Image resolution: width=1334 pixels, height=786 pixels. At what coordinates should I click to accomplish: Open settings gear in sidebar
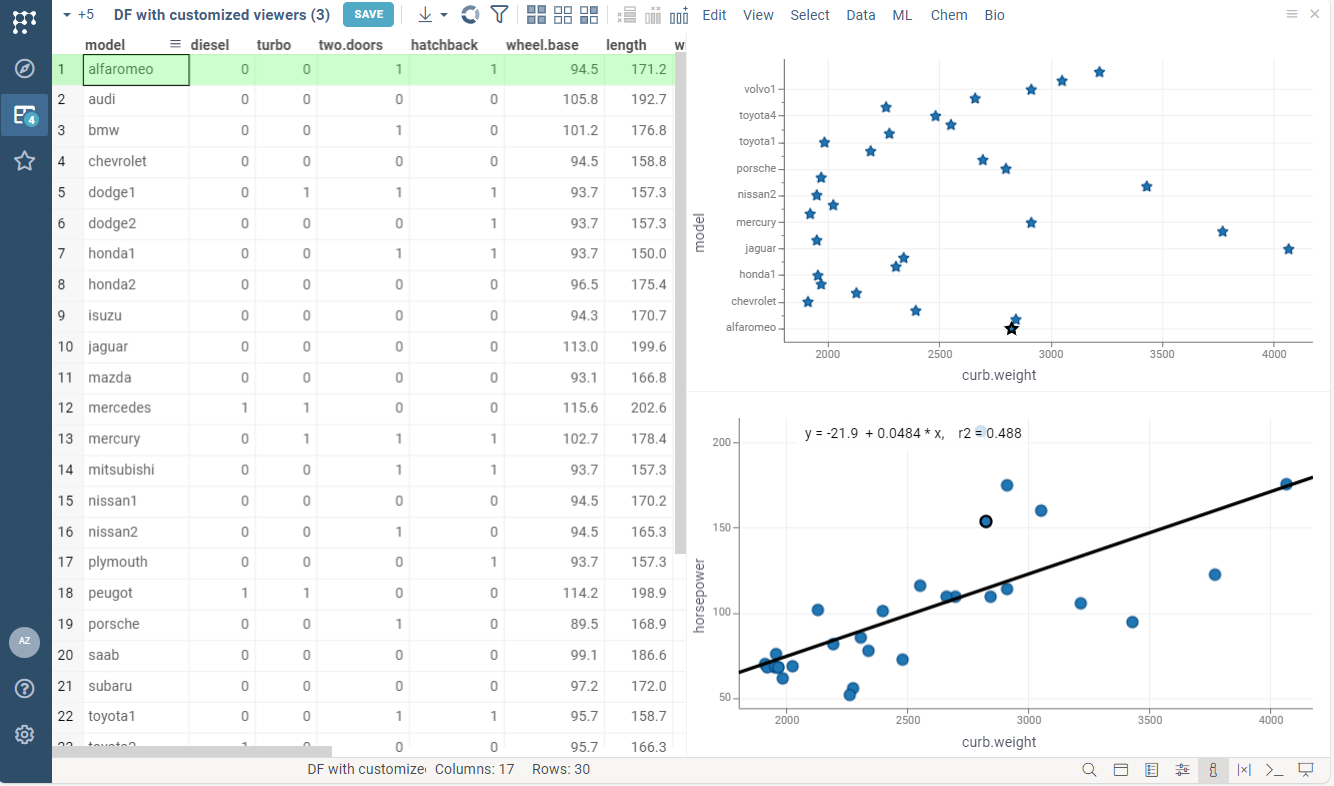click(x=25, y=735)
